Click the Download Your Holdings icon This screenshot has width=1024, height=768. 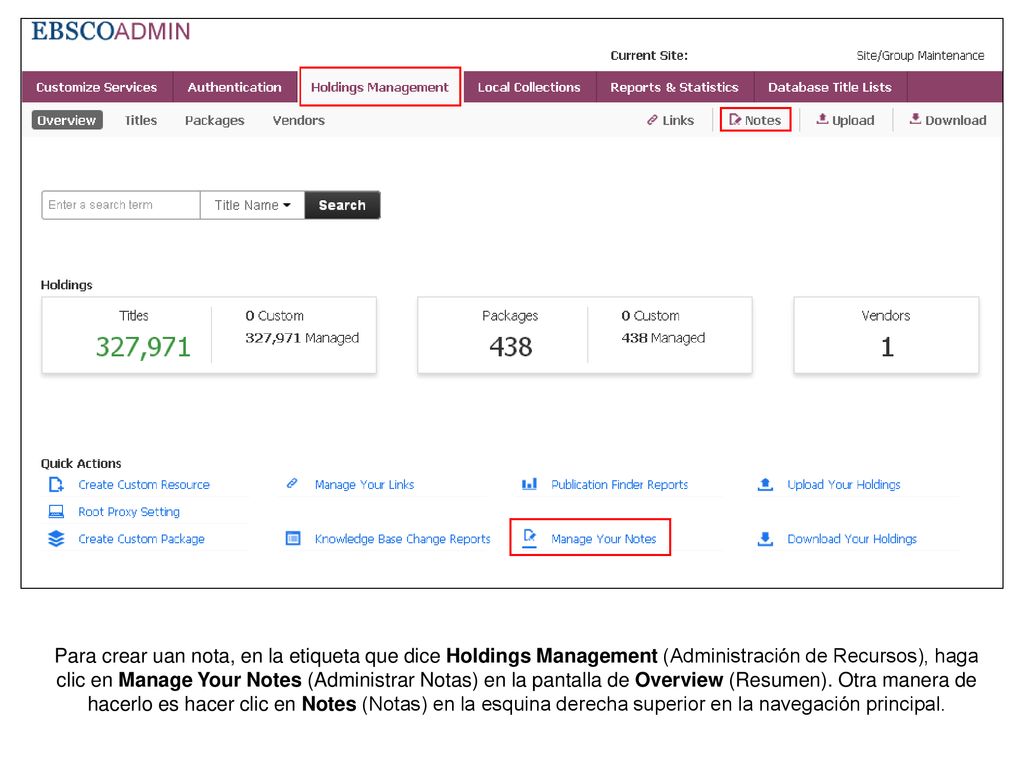coord(765,539)
